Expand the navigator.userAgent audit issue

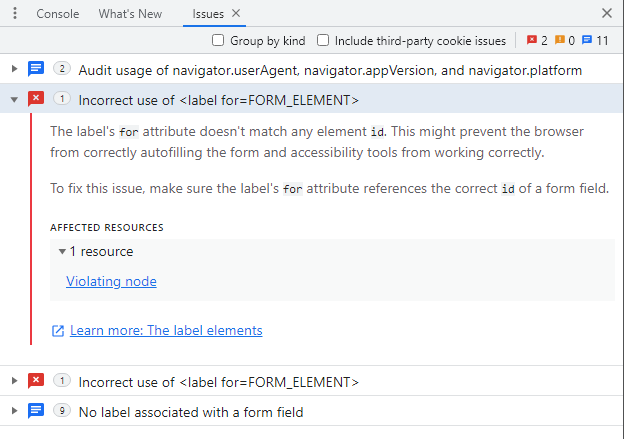coord(14,69)
